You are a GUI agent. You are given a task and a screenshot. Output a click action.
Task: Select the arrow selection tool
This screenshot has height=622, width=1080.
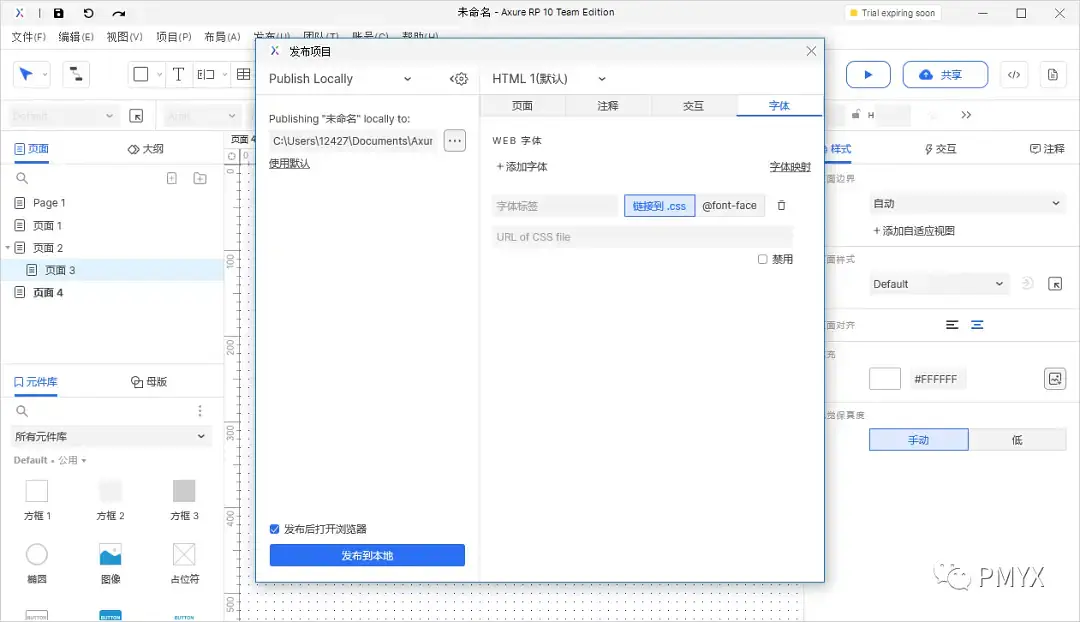tap(25, 73)
